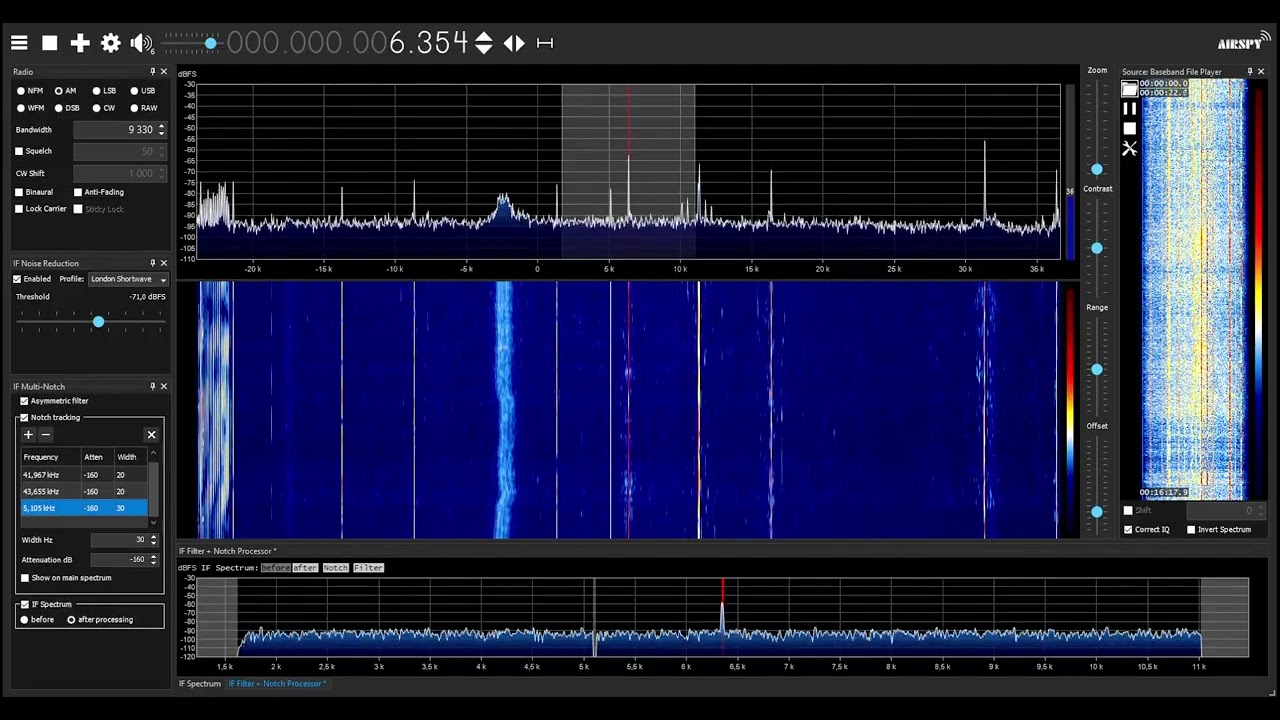Select CW demodulation mode
This screenshot has height=720, width=1280.
point(97,108)
